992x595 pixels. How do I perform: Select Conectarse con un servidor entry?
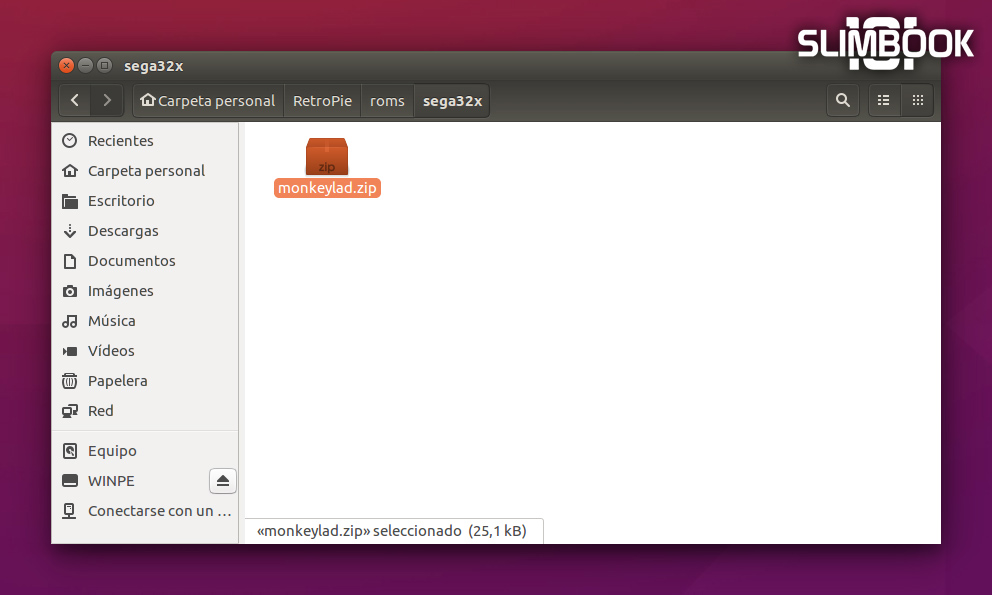(150, 511)
